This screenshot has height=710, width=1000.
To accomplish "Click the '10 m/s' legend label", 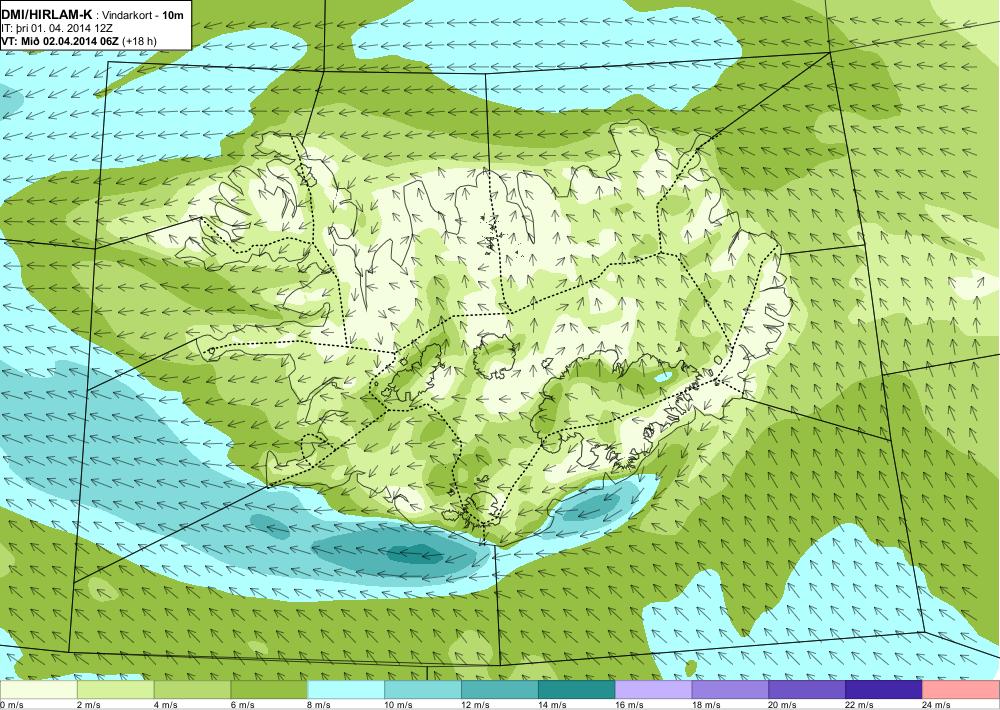I will click(x=399, y=705).
